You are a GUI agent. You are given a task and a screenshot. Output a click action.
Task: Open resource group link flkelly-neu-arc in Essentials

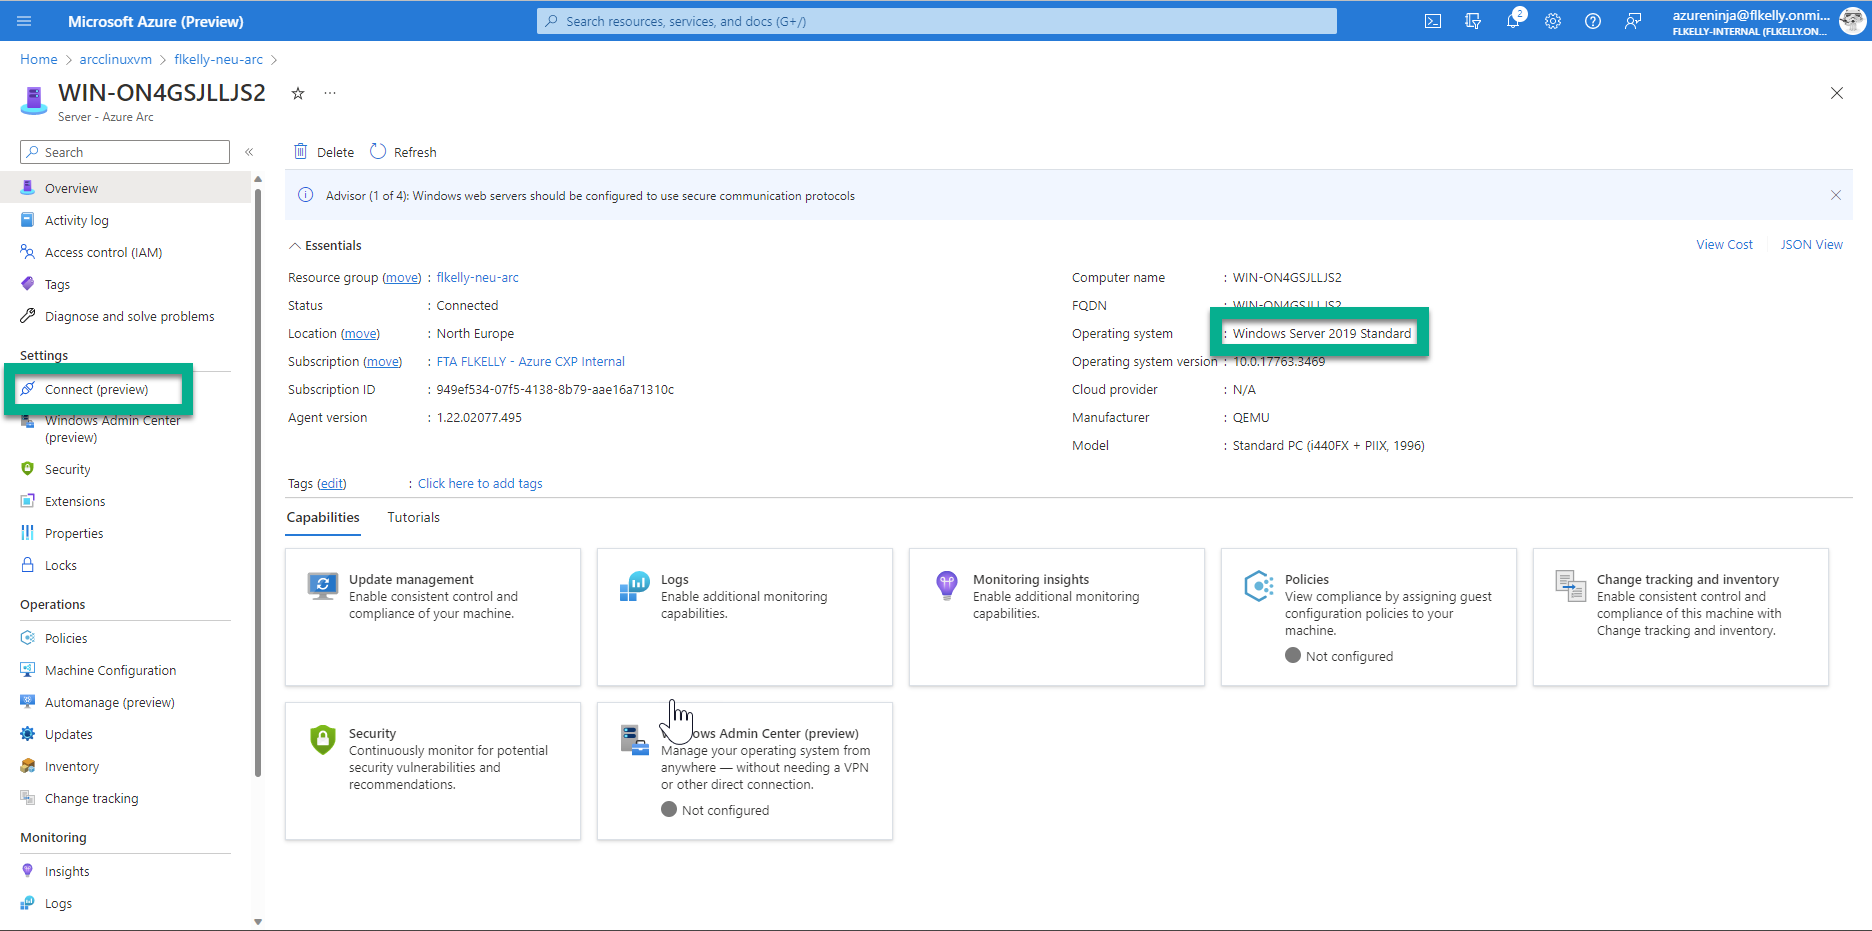pos(477,277)
